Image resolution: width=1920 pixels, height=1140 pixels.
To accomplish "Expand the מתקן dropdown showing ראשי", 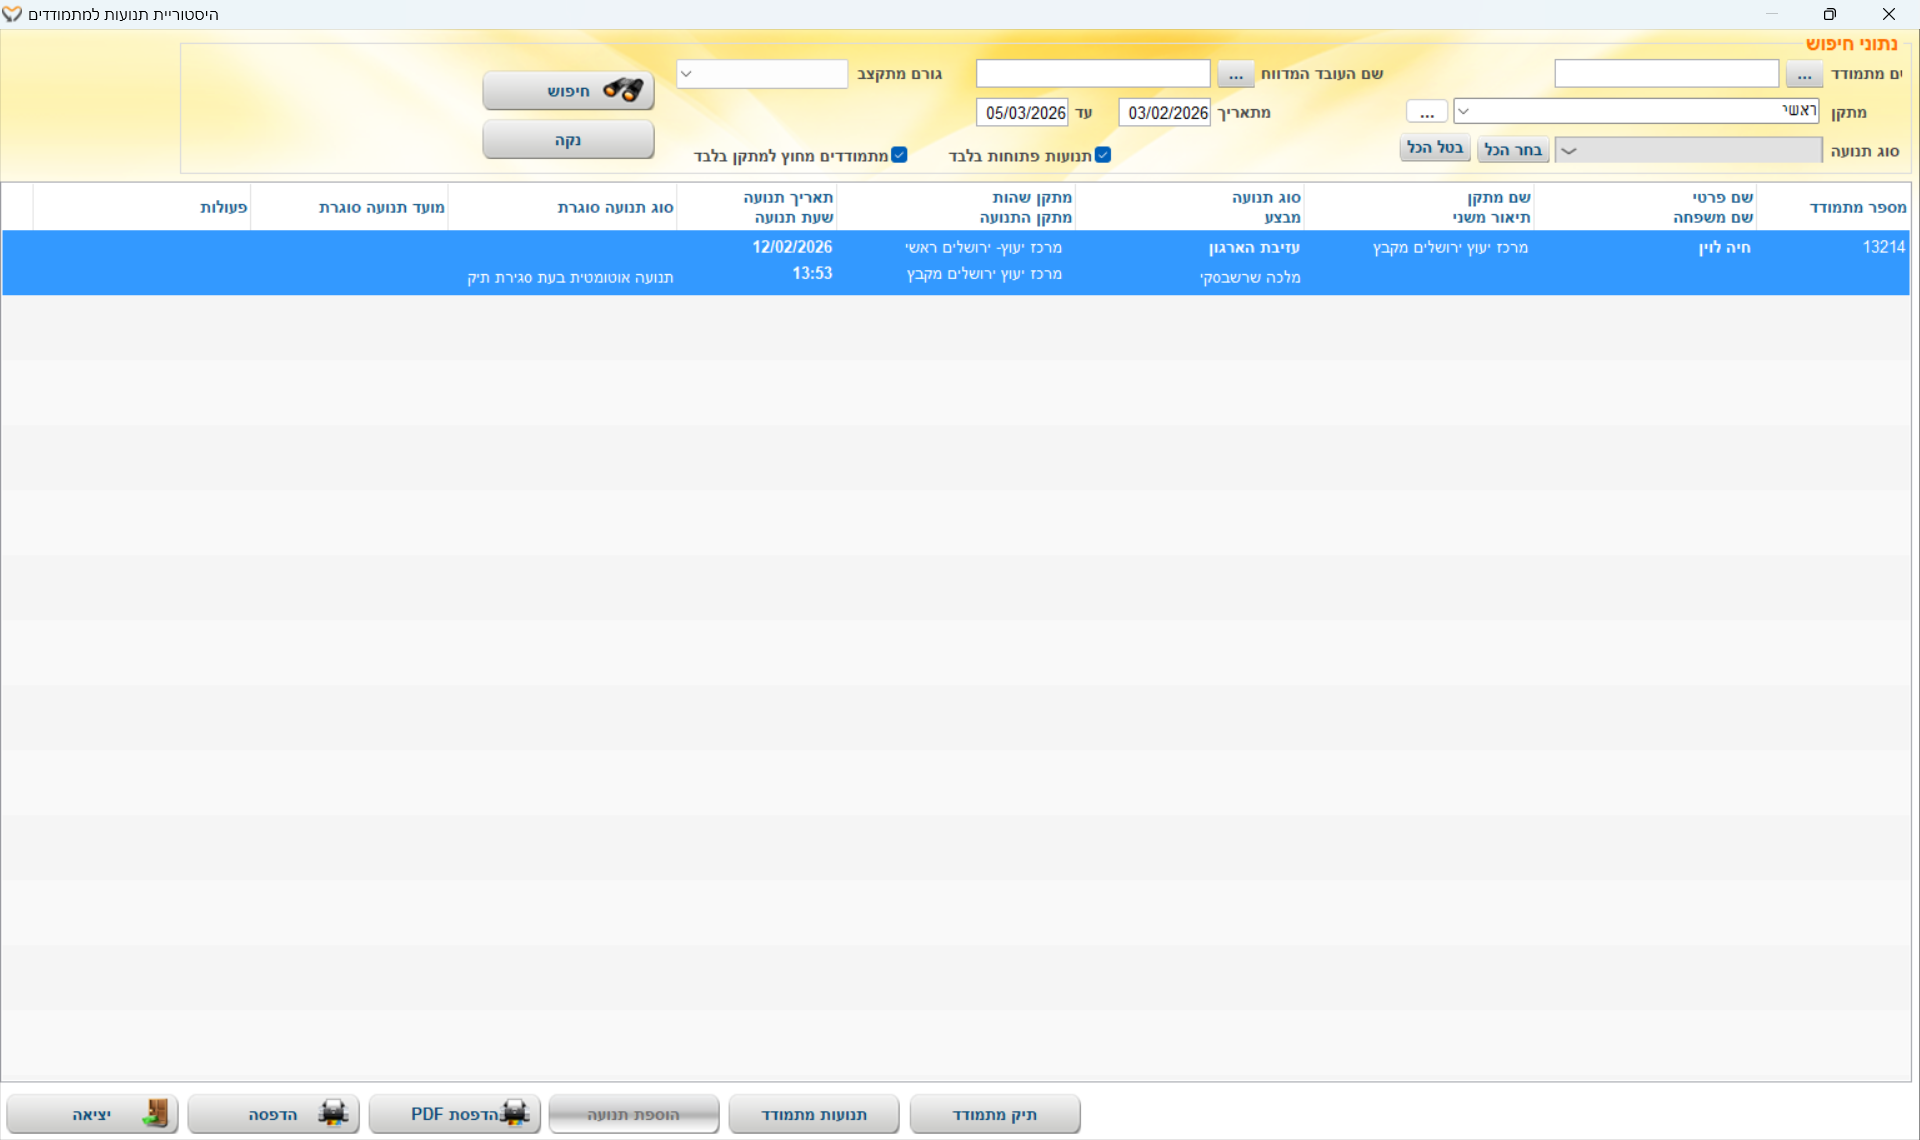I will click(x=1464, y=111).
